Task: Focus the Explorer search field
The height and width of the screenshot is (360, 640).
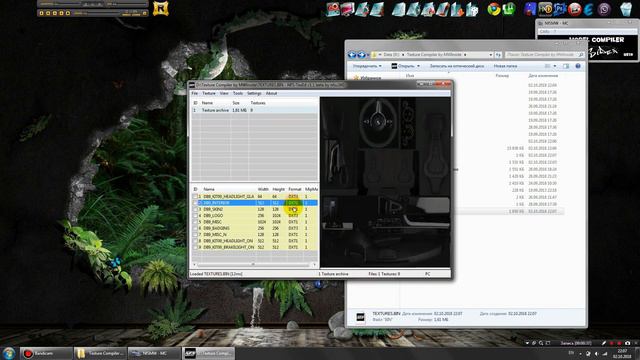Action: click(544, 55)
